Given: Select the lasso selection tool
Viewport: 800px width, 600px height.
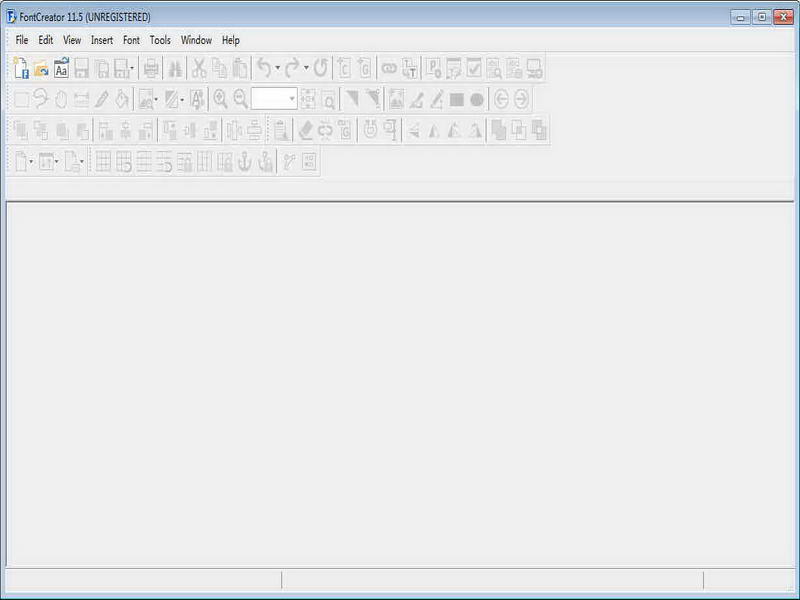Looking at the screenshot, I should tap(41, 98).
